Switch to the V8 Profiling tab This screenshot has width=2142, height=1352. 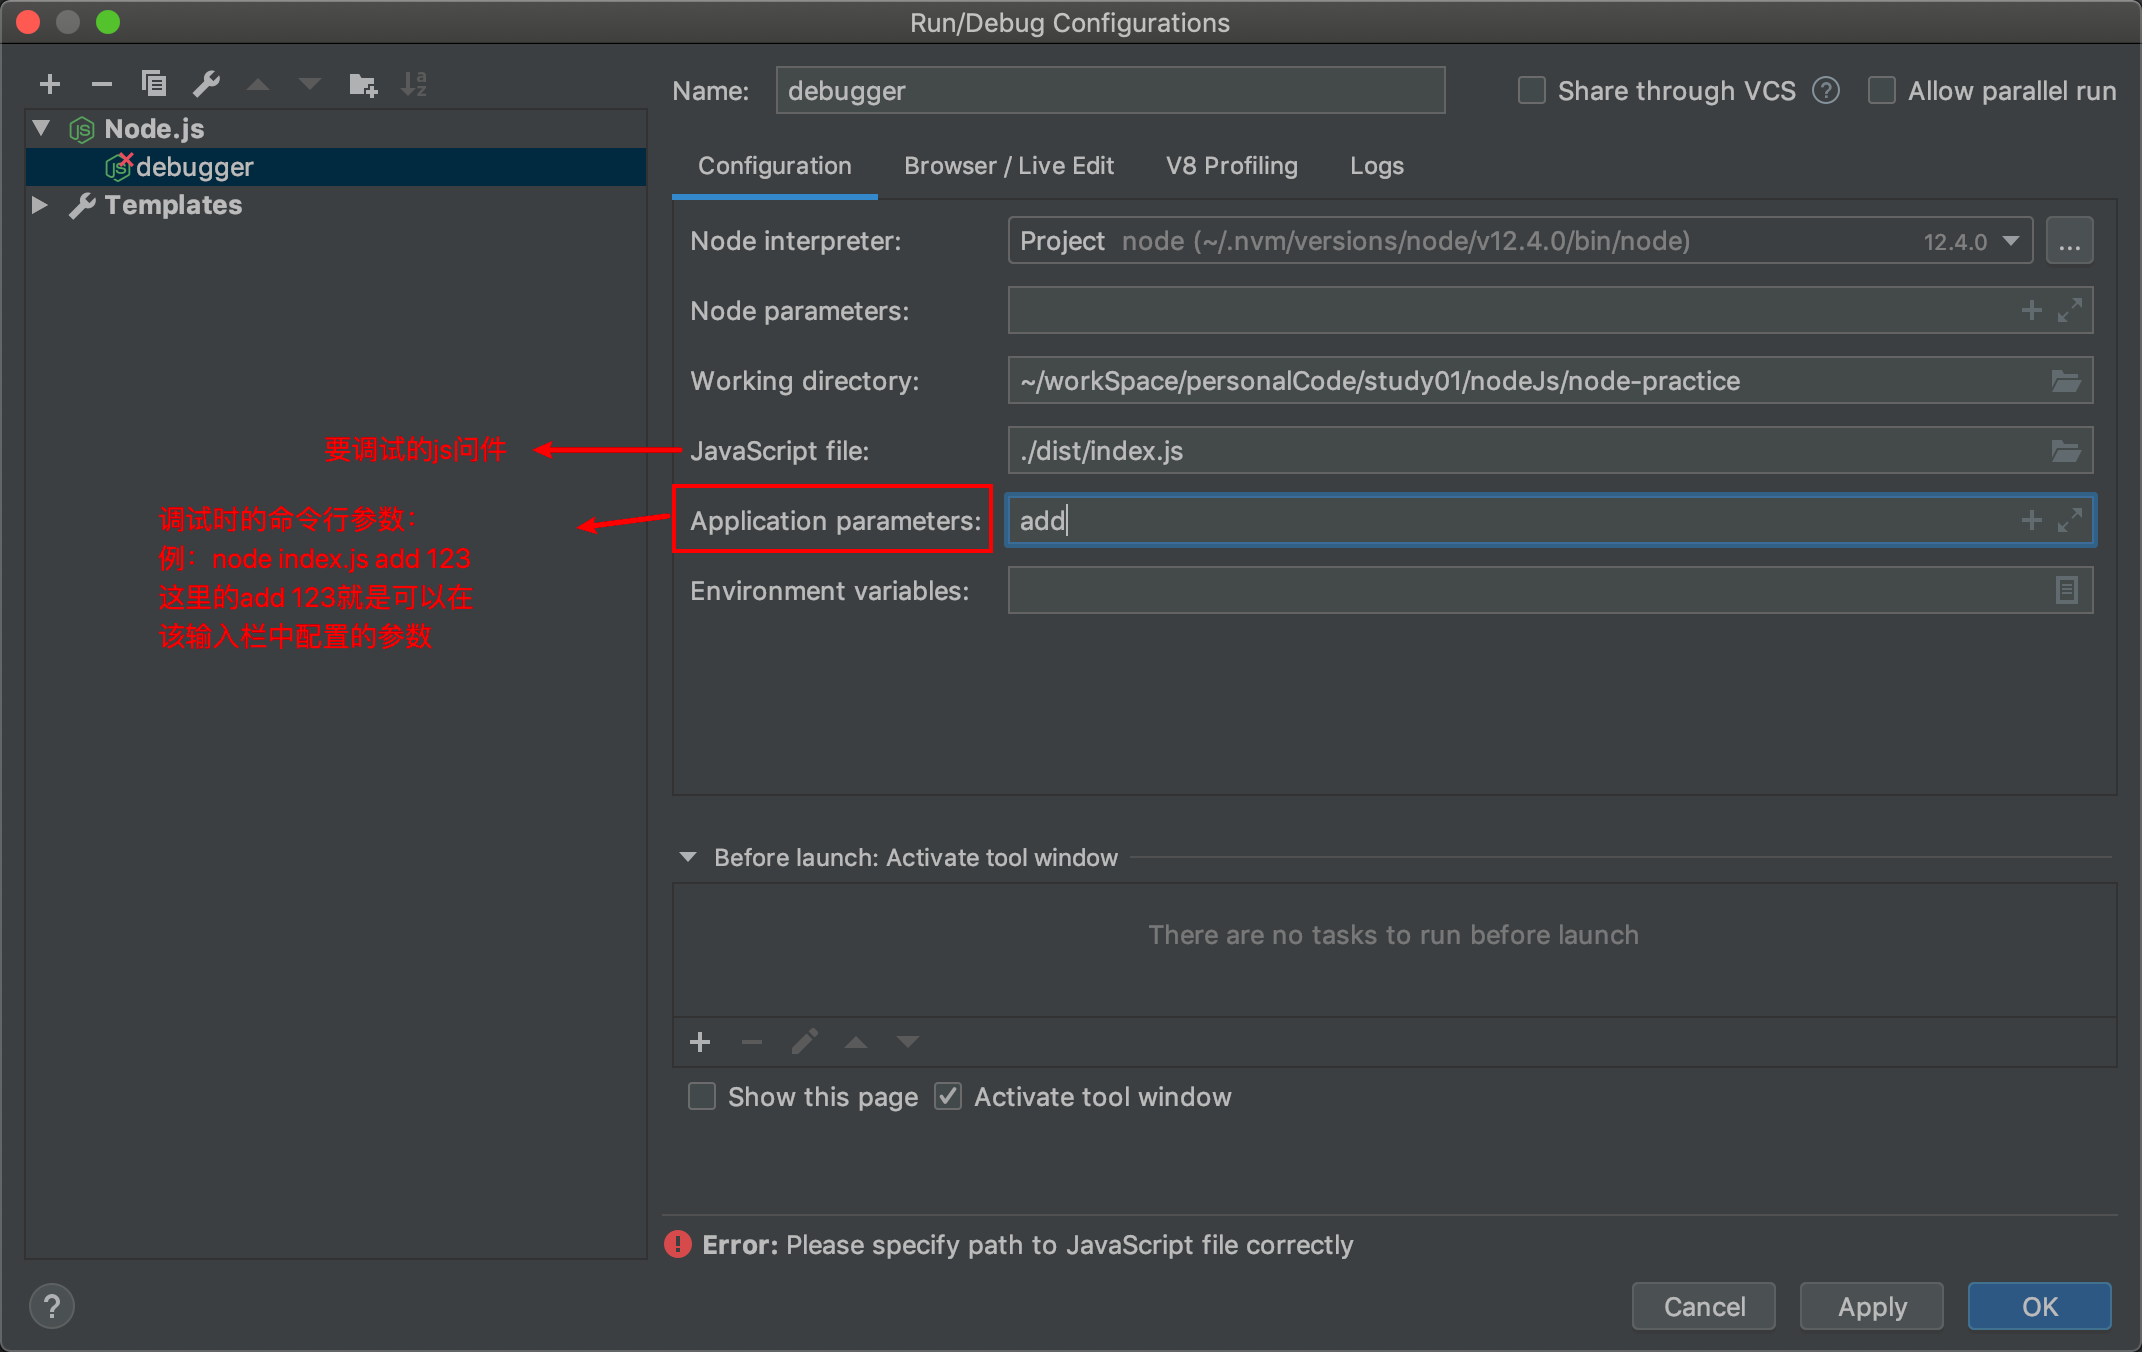coord(1231,166)
